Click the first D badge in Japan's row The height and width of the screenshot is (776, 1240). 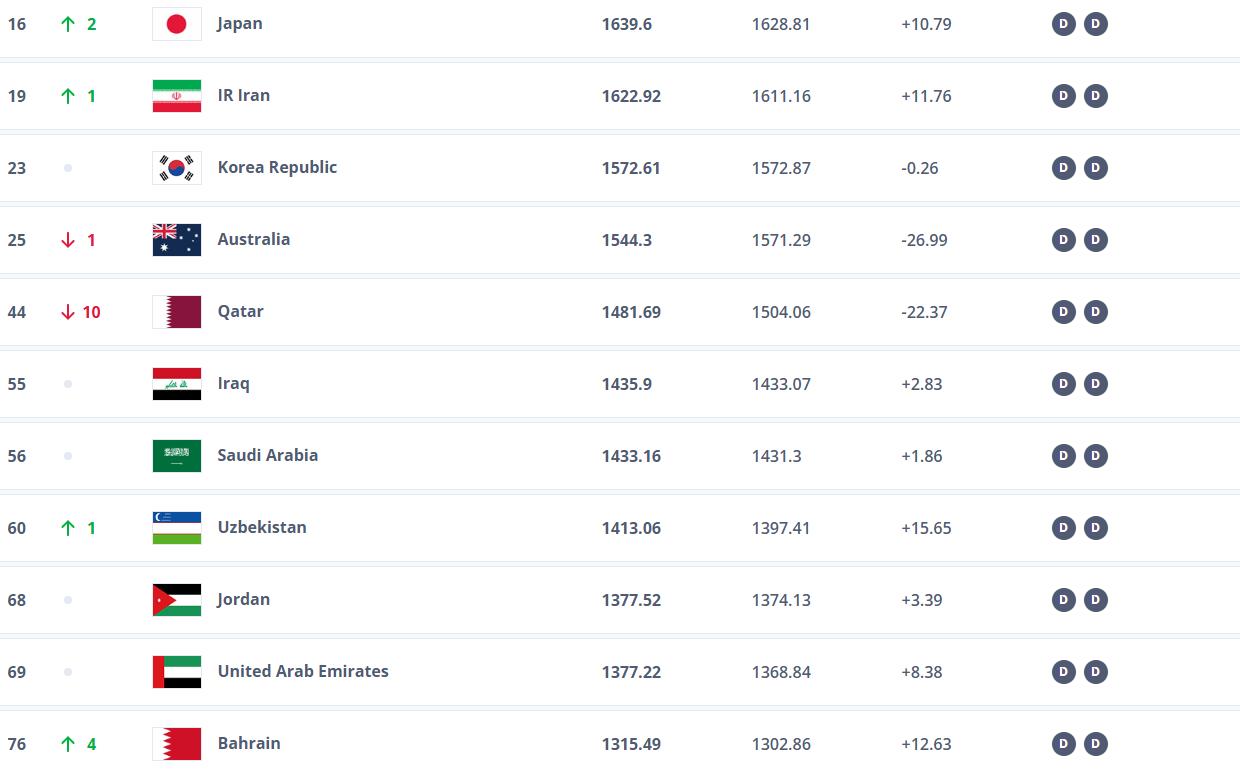[x=1063, y=24]
